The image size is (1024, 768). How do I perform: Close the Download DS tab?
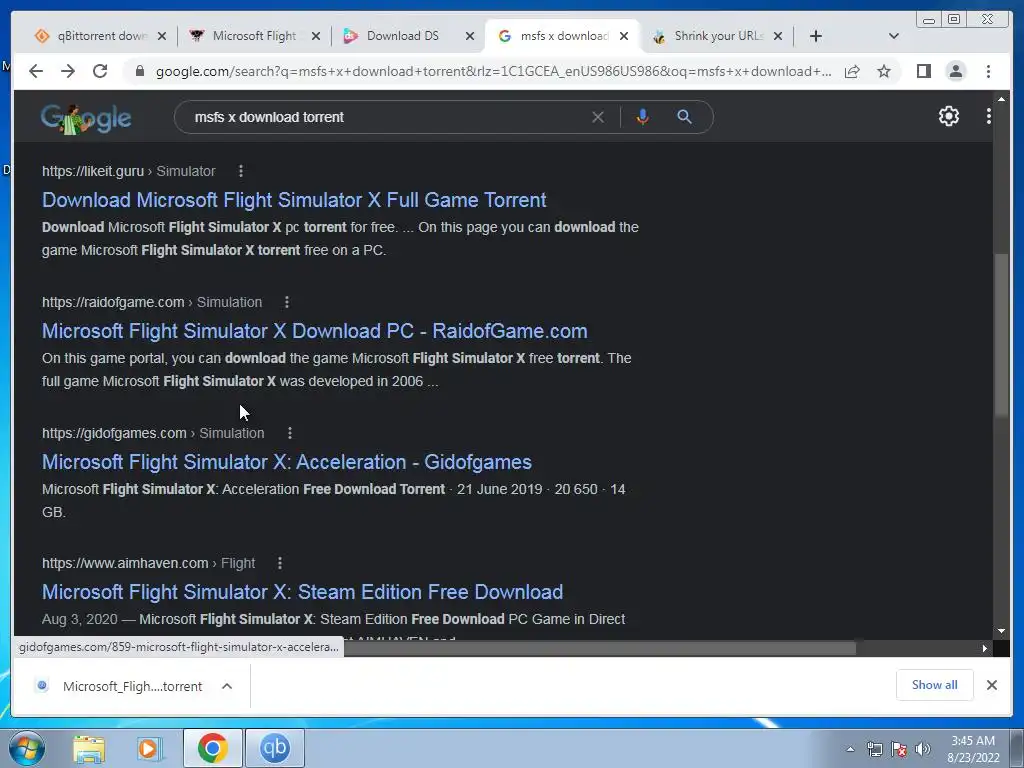pos(470,36)
